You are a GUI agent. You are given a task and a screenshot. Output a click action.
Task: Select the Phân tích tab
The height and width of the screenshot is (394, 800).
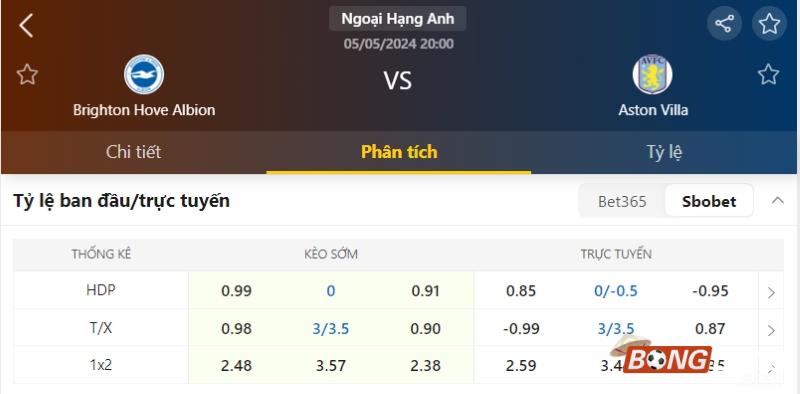coord(399,152)
